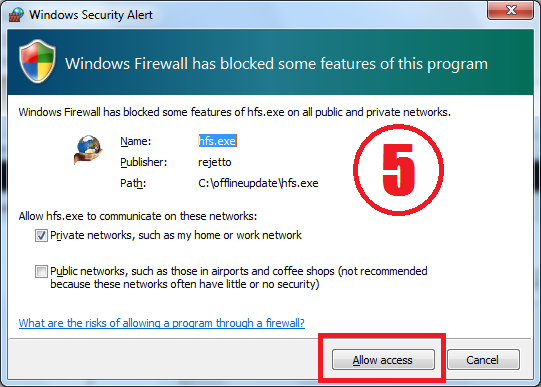Viewport: 541px width, 387px height.
Task: Click the hfs.exe globe-in-hand program icon
Action: 88,150
